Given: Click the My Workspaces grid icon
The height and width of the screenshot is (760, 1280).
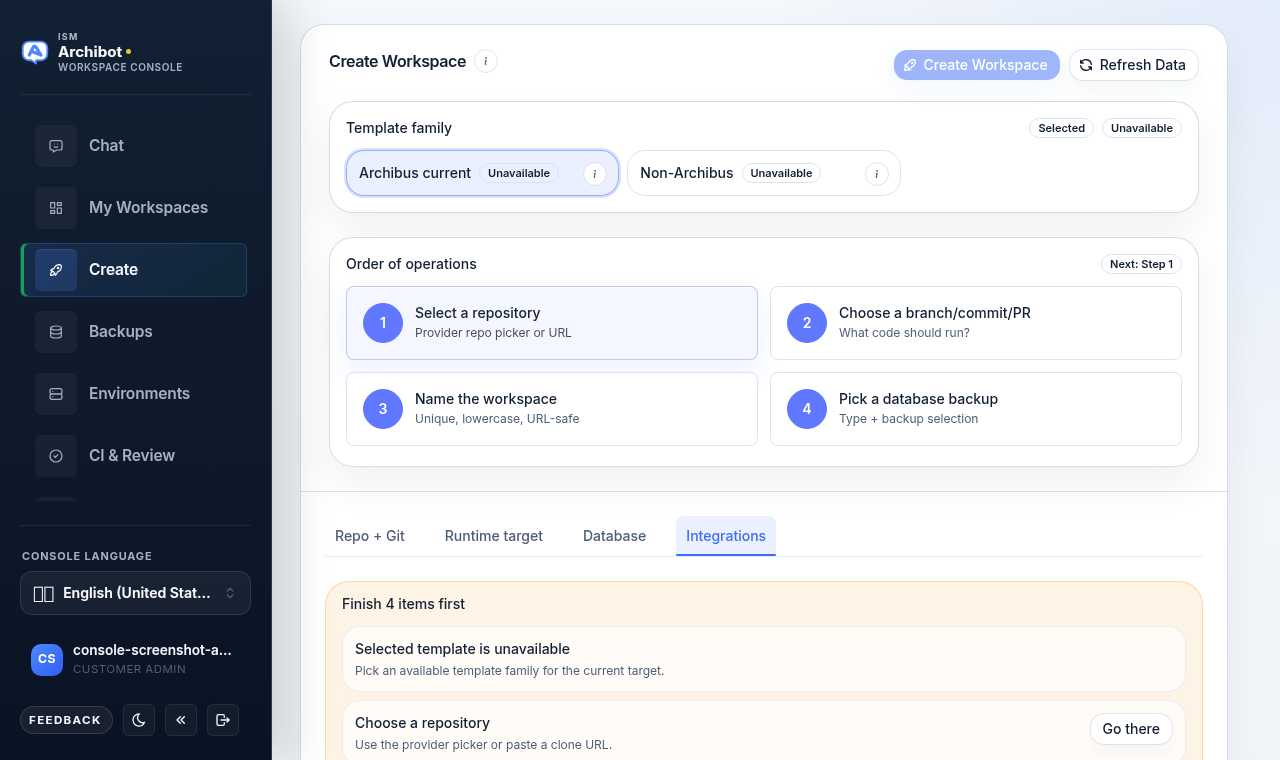Looking at the screenshot, I should (56, 208).
